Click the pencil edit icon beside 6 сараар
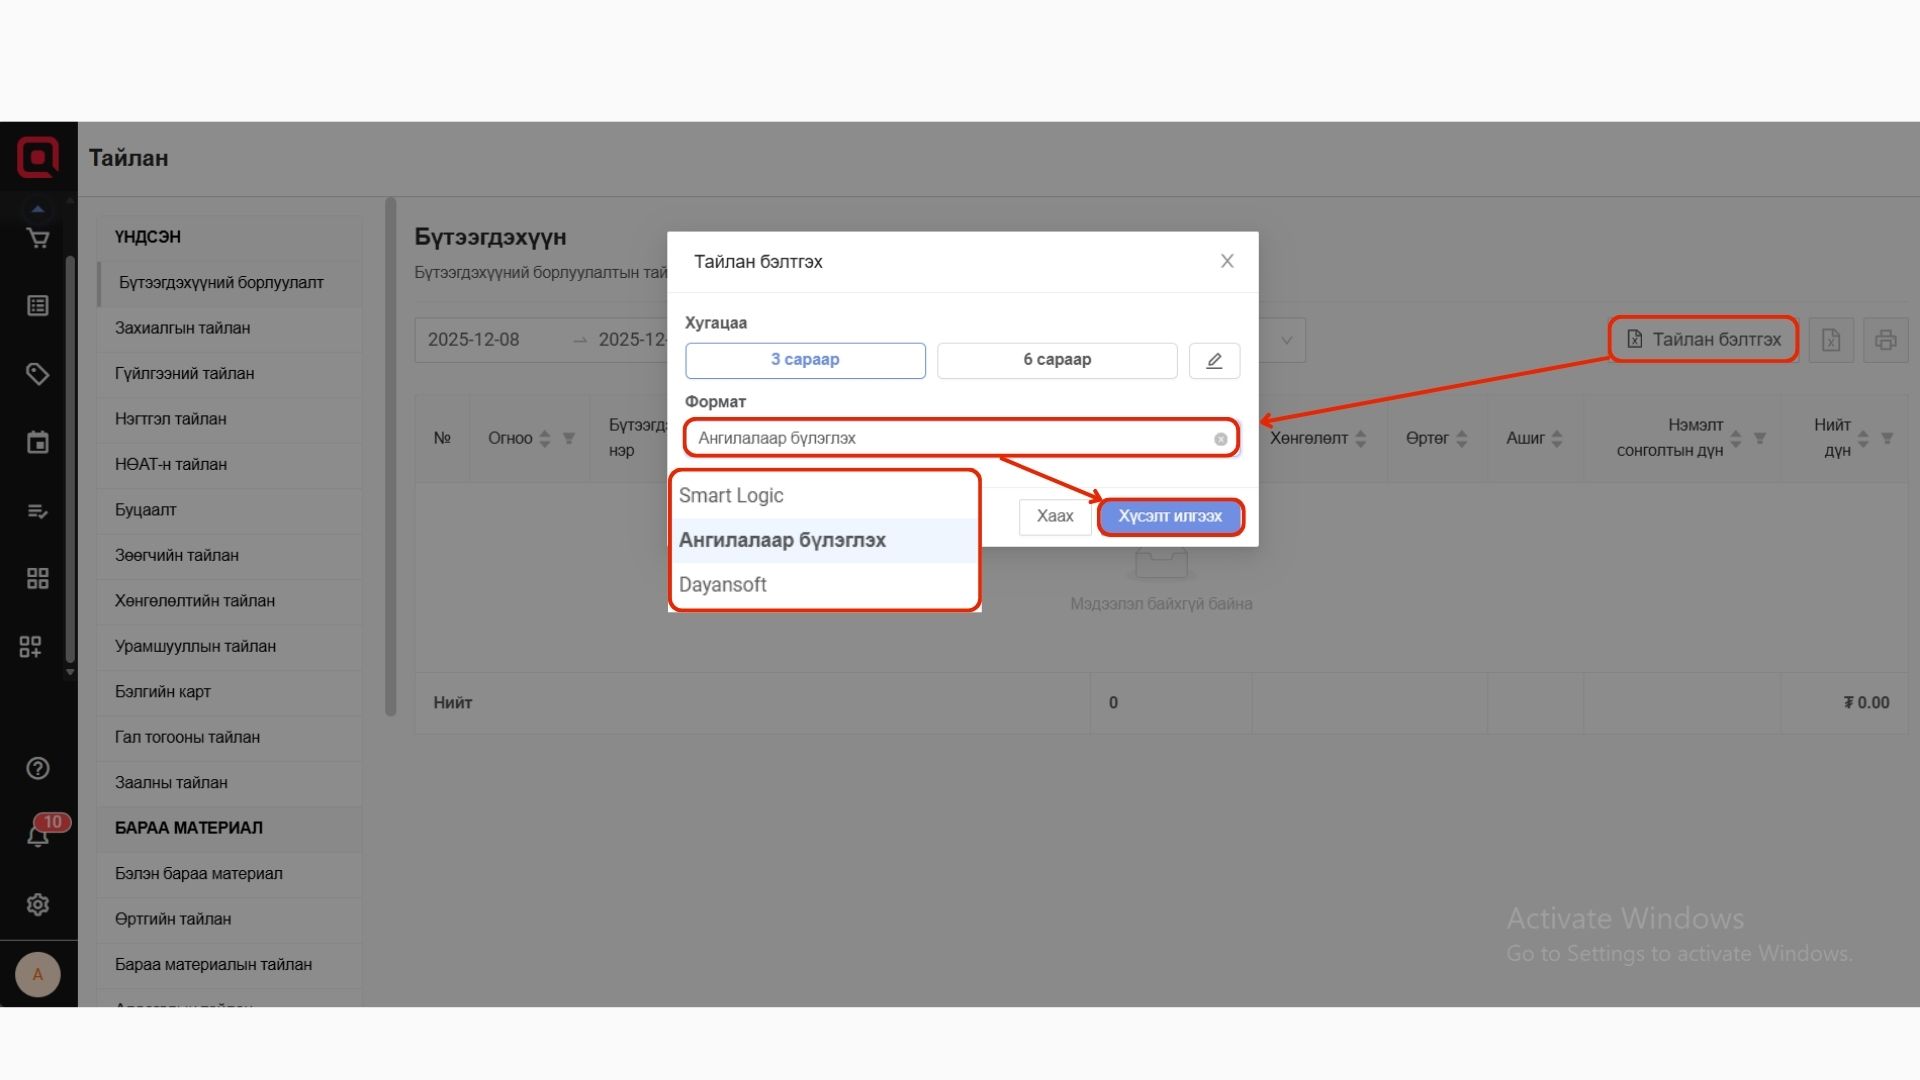Viewport: 1920px width, 1080px height. [1214, 360]
